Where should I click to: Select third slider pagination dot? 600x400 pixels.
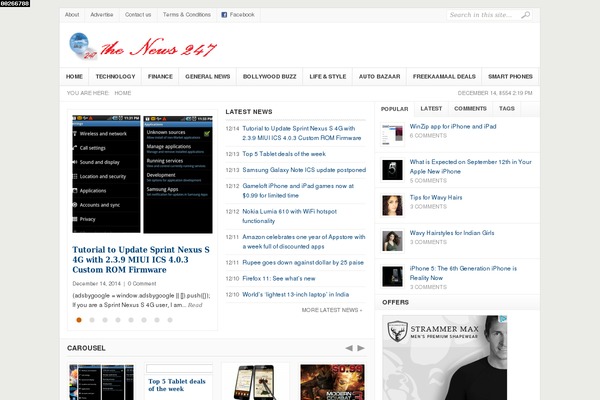tap(105, 320)
